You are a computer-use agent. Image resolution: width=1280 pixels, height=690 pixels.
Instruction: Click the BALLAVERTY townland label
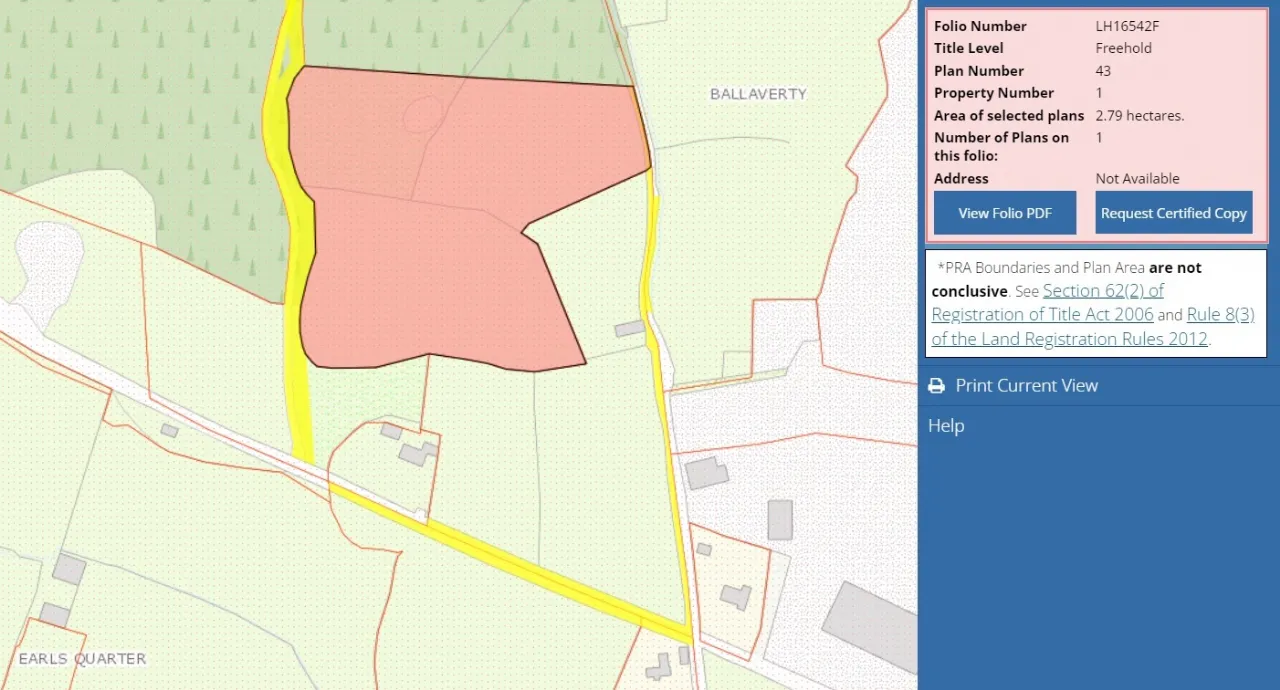(x=758, y=94)
